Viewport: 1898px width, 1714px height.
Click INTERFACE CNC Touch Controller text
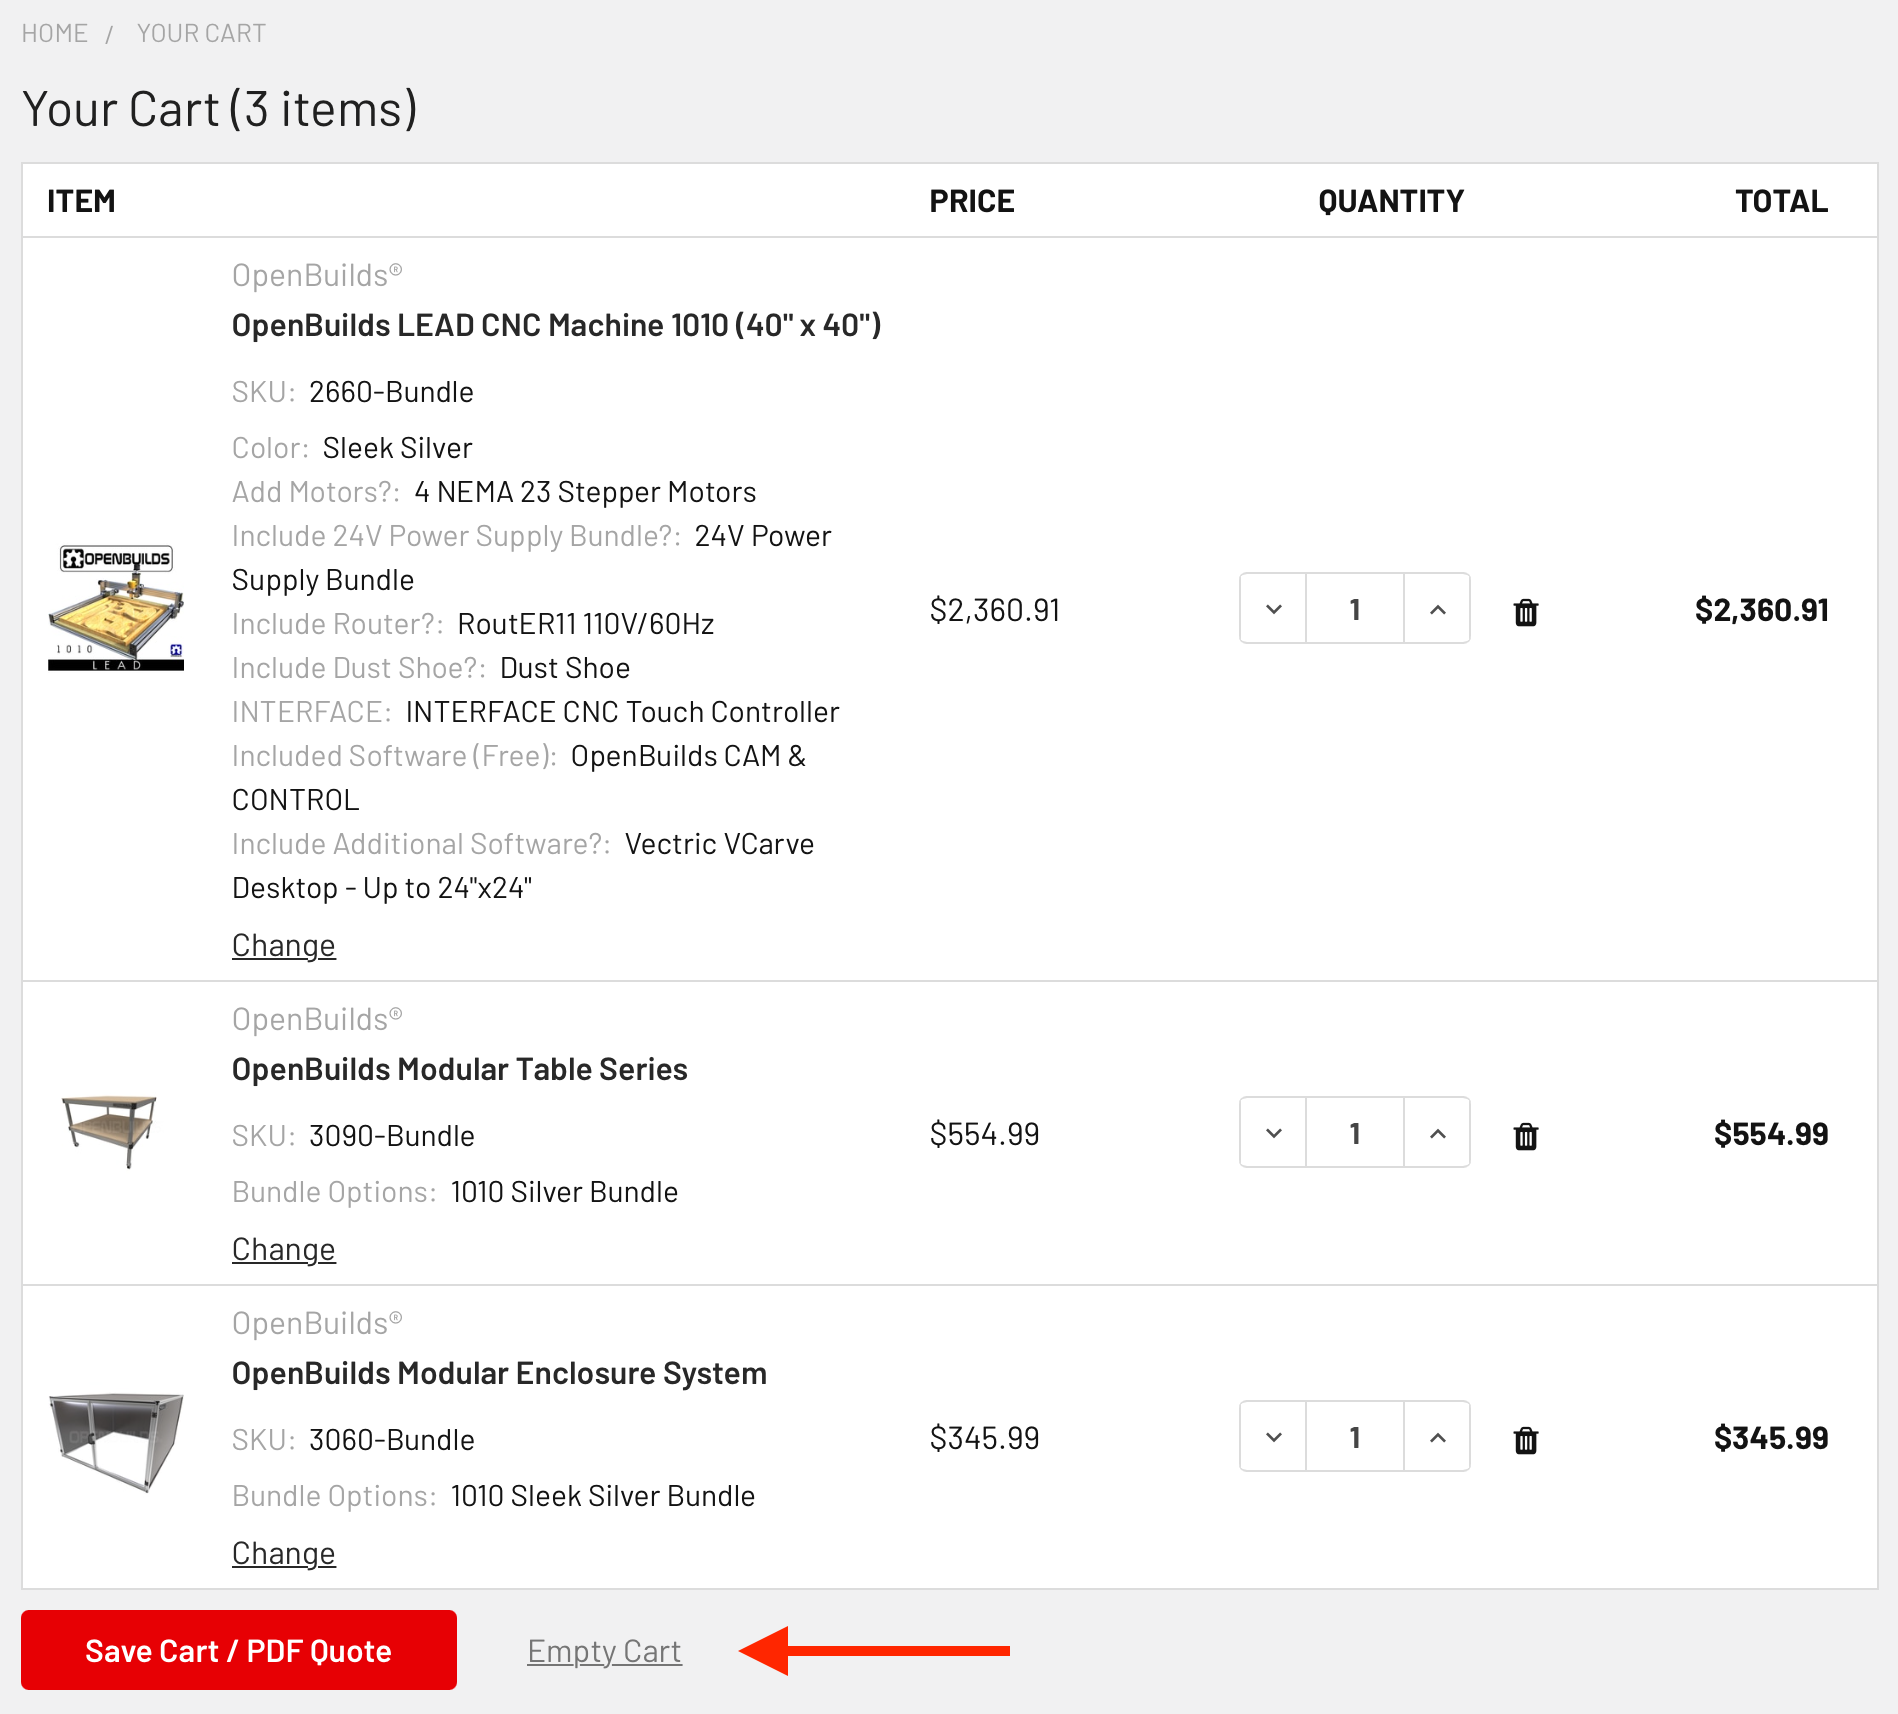pos(622,712)
